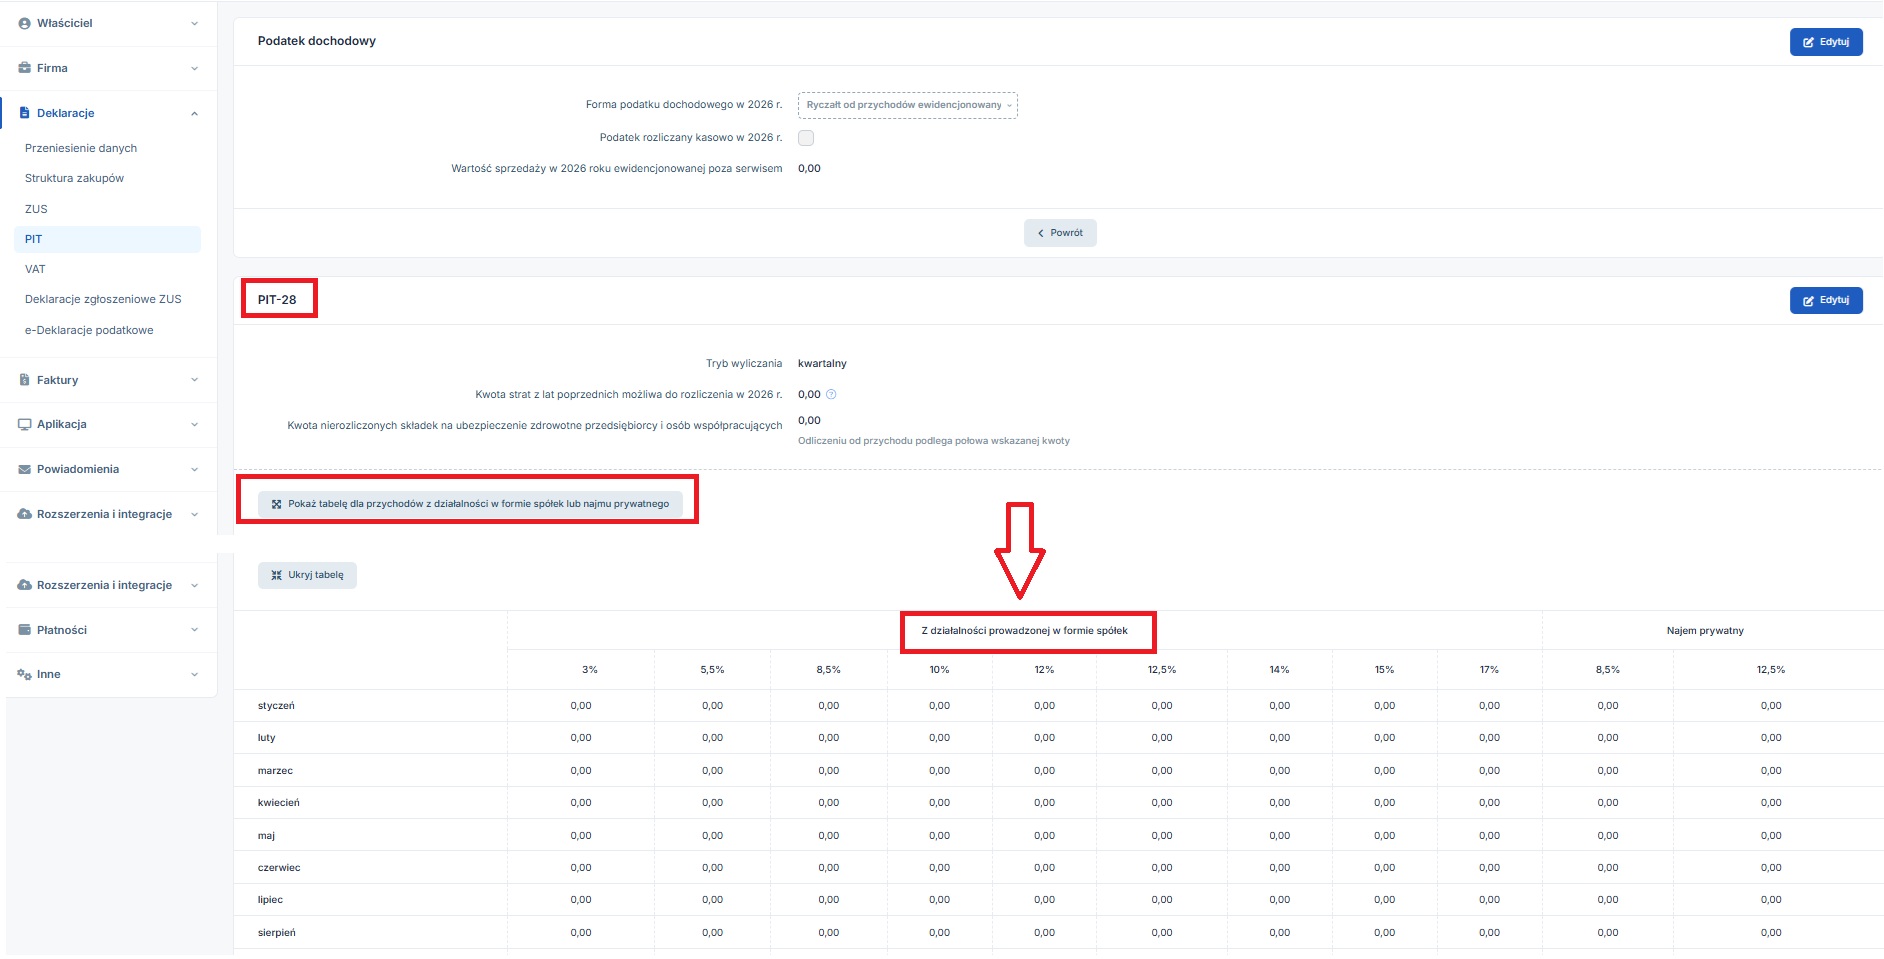Click the Firma briefcase icon
Image resolution: width=1884 pixels, height=959 pixels.
point(24,68)
